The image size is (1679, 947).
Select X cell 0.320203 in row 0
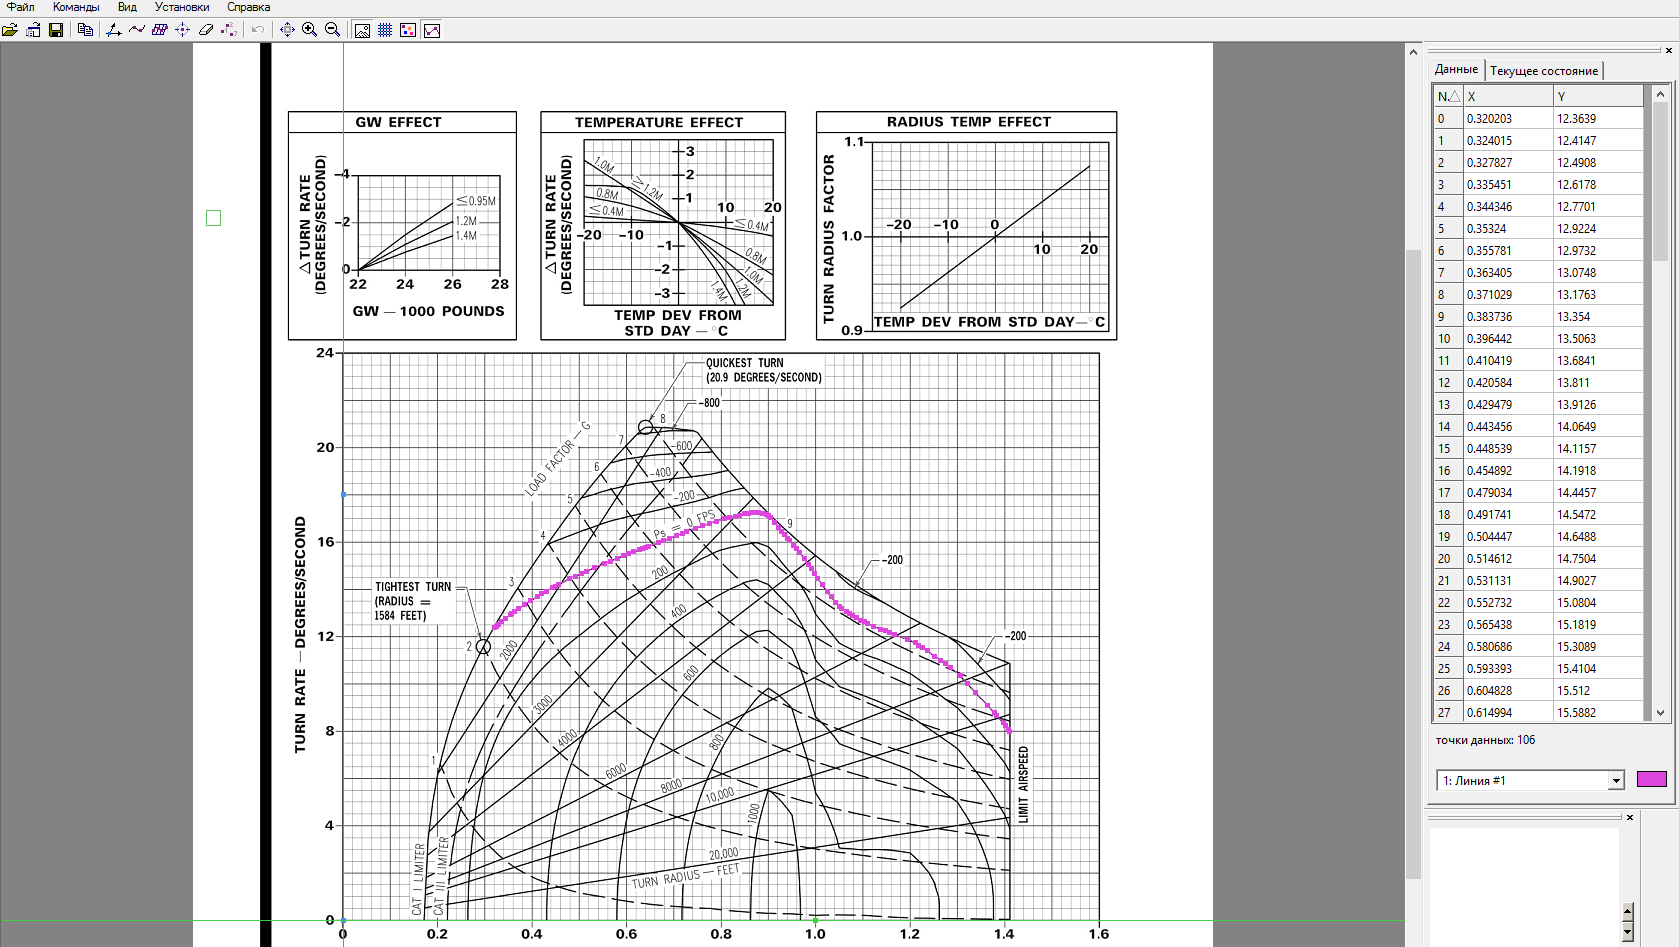coord(1508,118)
